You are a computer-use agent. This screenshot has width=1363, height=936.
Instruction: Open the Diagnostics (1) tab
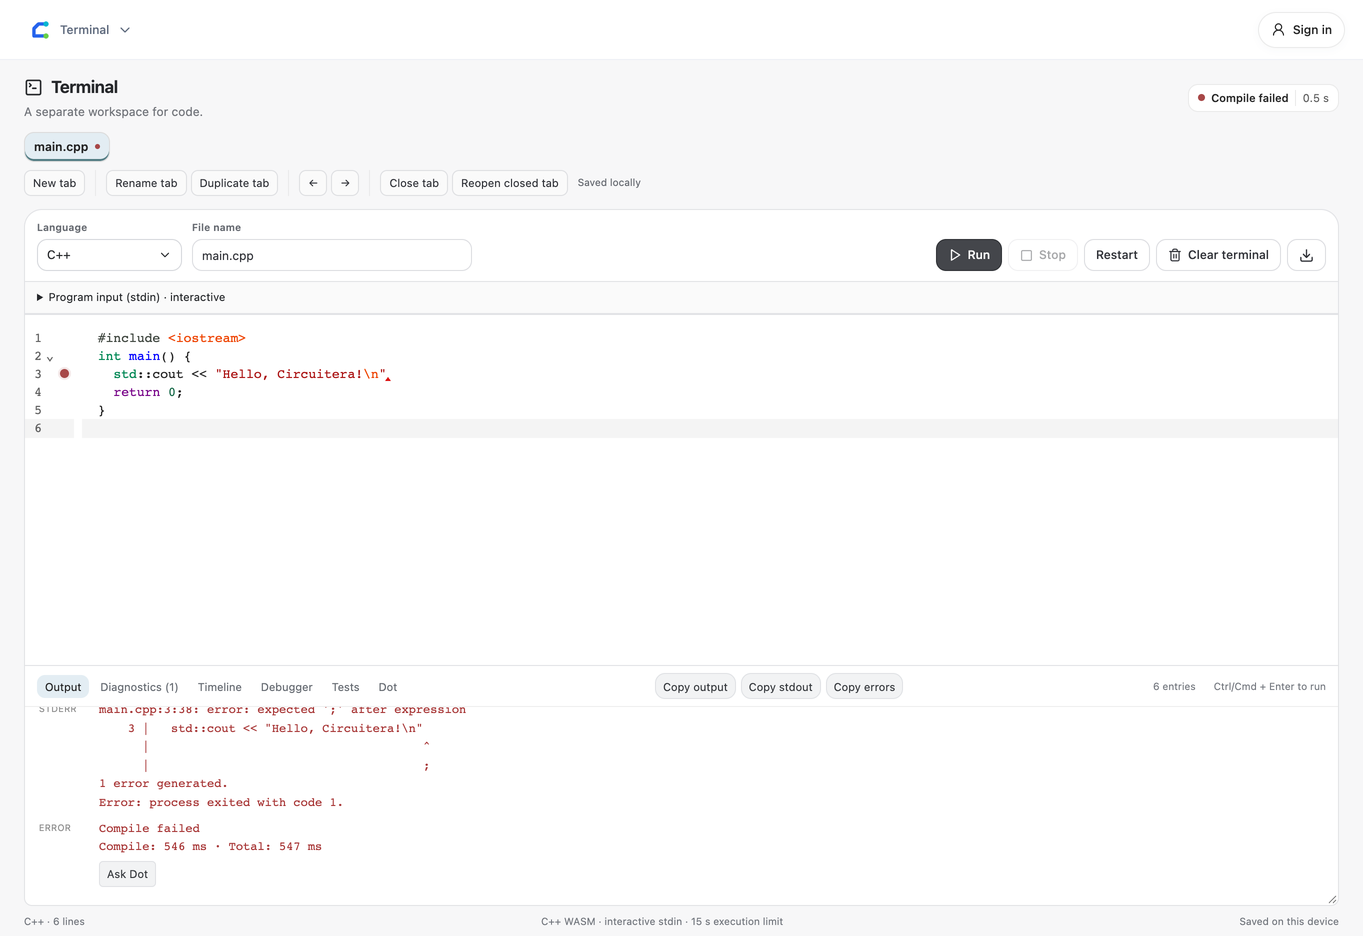pyautogui.click(x=139, y=687)
